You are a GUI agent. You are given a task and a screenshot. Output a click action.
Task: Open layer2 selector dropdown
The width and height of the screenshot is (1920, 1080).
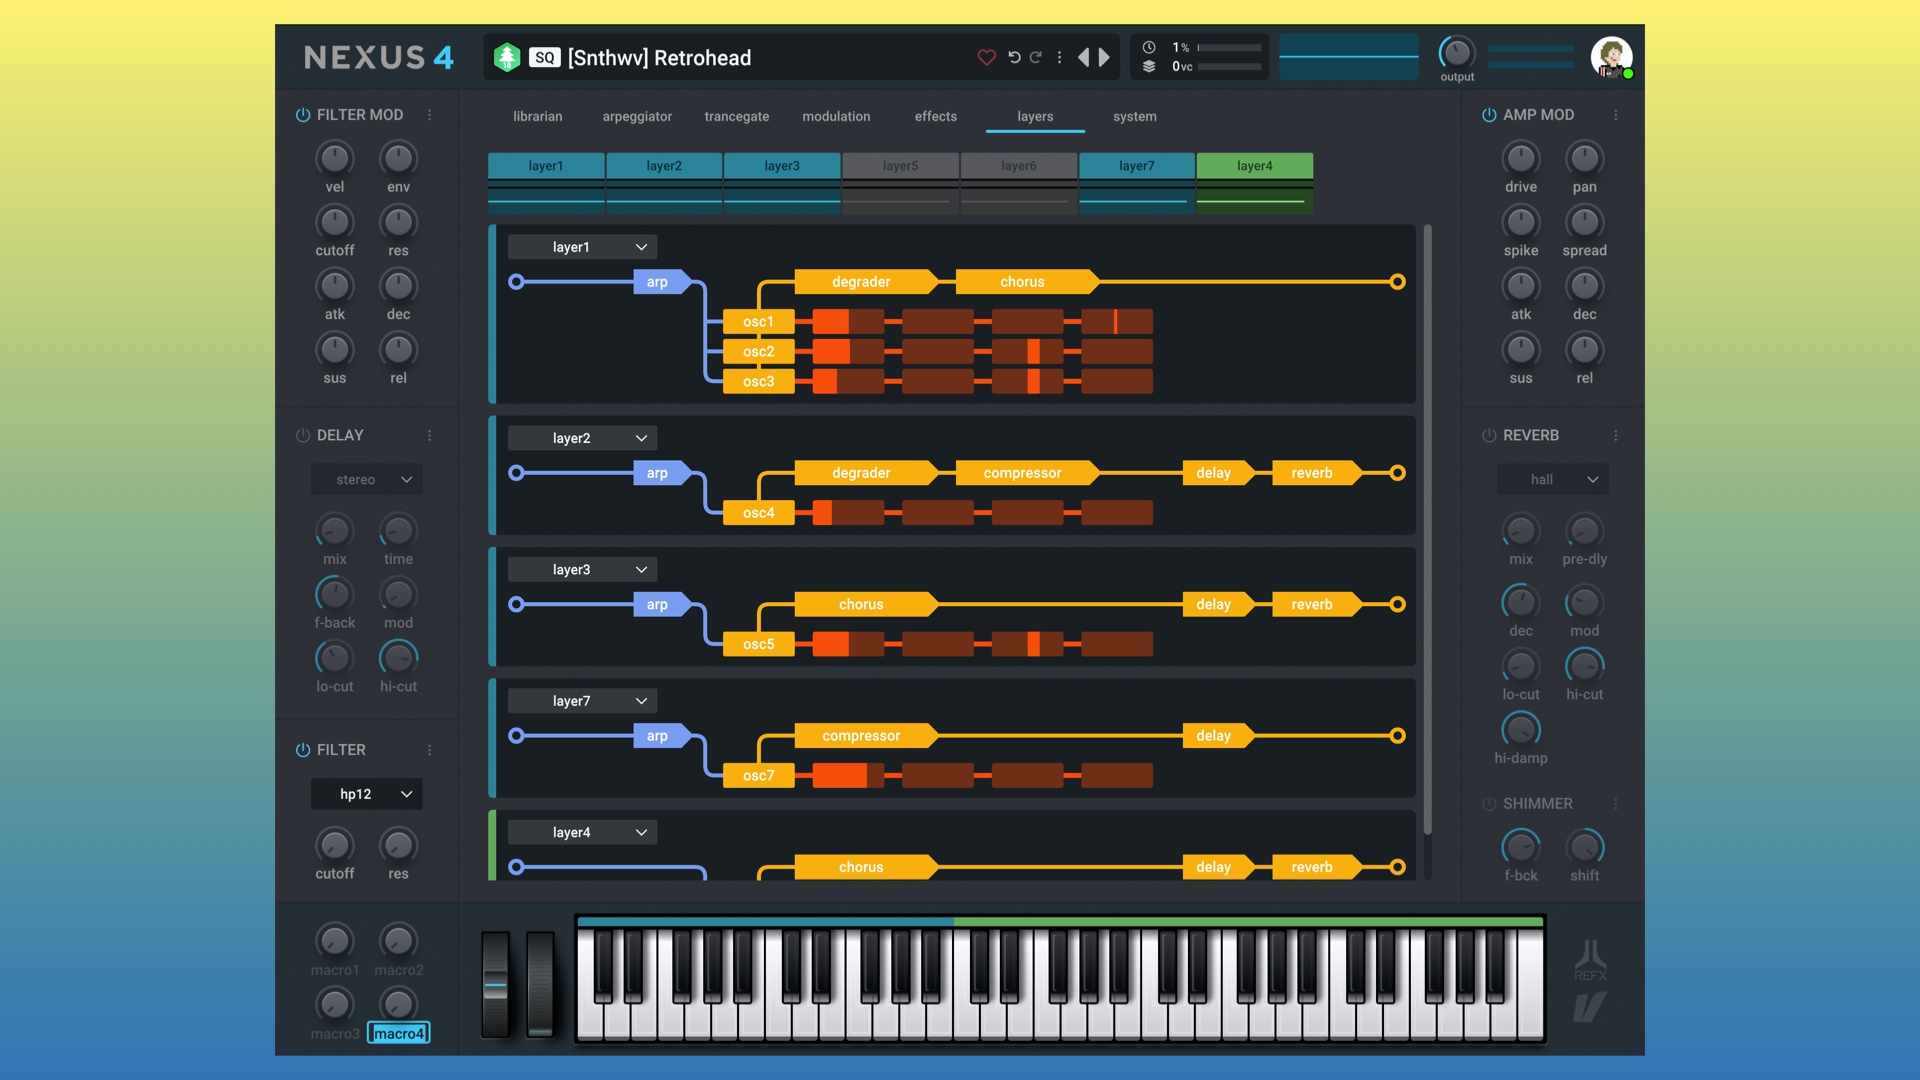(582, 438)
